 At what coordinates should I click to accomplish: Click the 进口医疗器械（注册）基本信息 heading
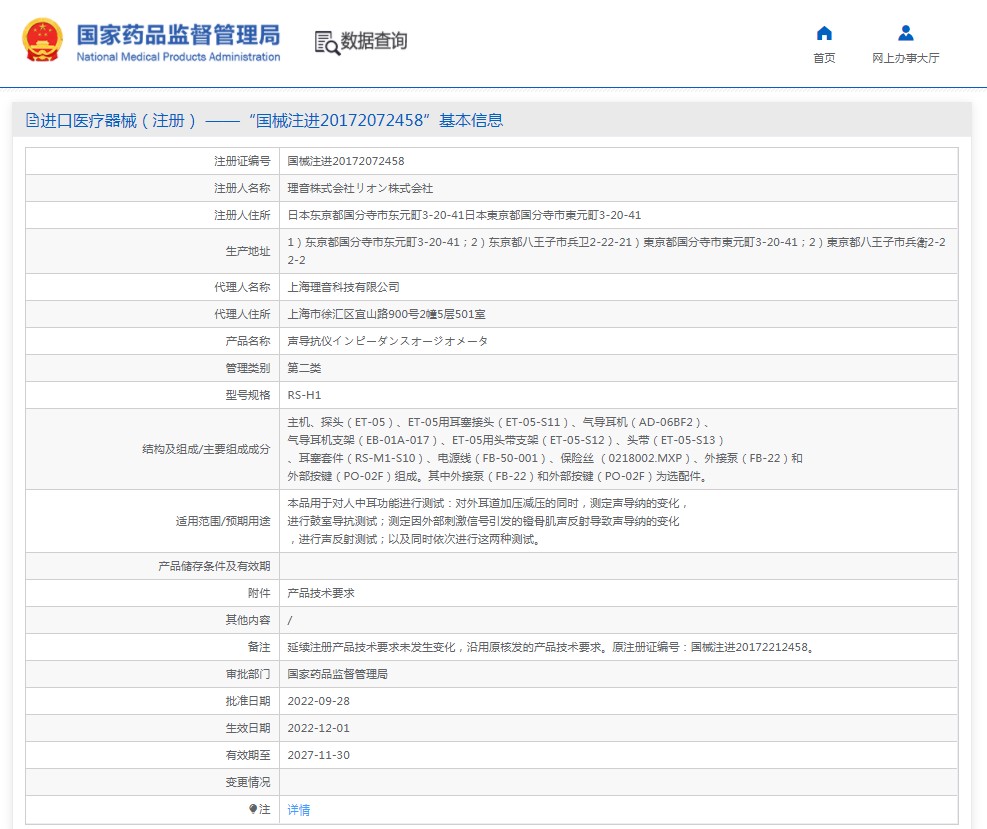point(264,120)
